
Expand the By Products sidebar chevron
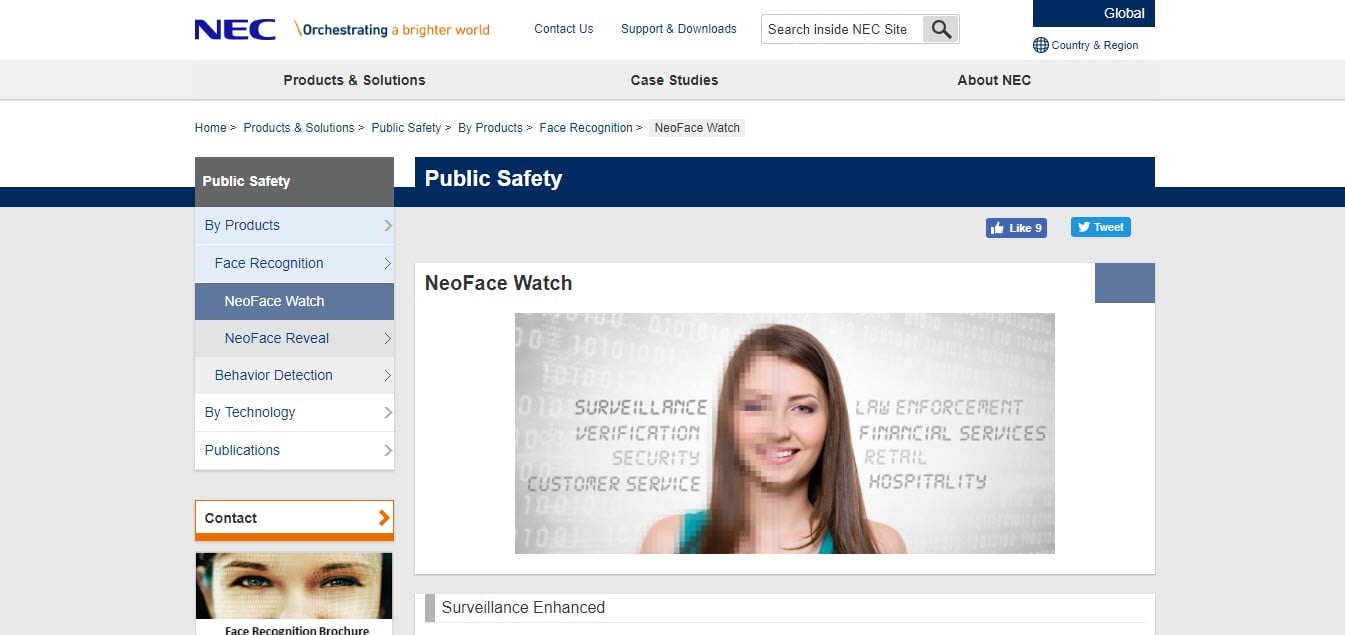(388, 226)
